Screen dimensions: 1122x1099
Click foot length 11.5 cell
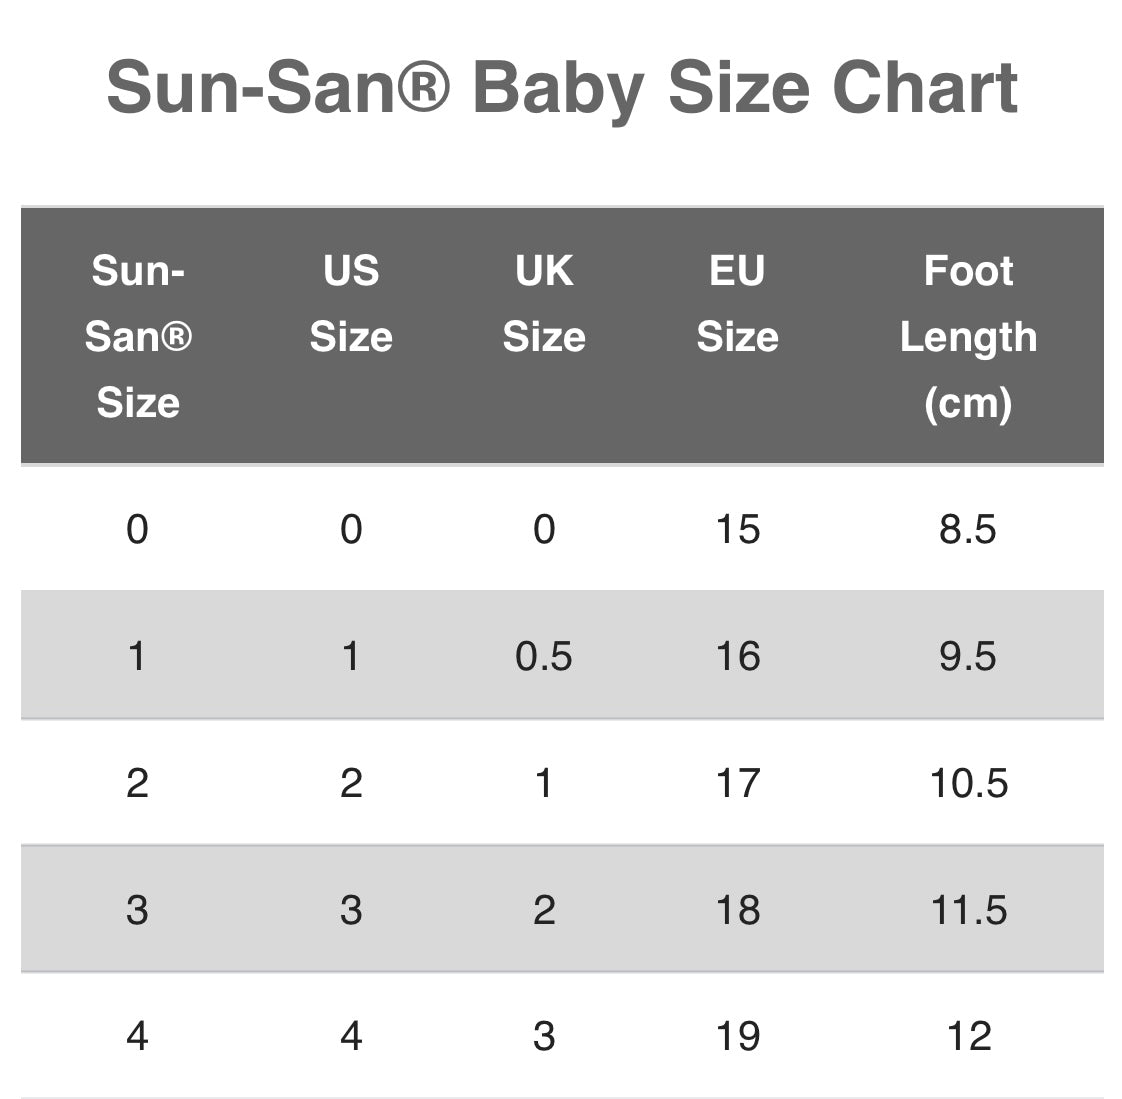tap(968, 910)
